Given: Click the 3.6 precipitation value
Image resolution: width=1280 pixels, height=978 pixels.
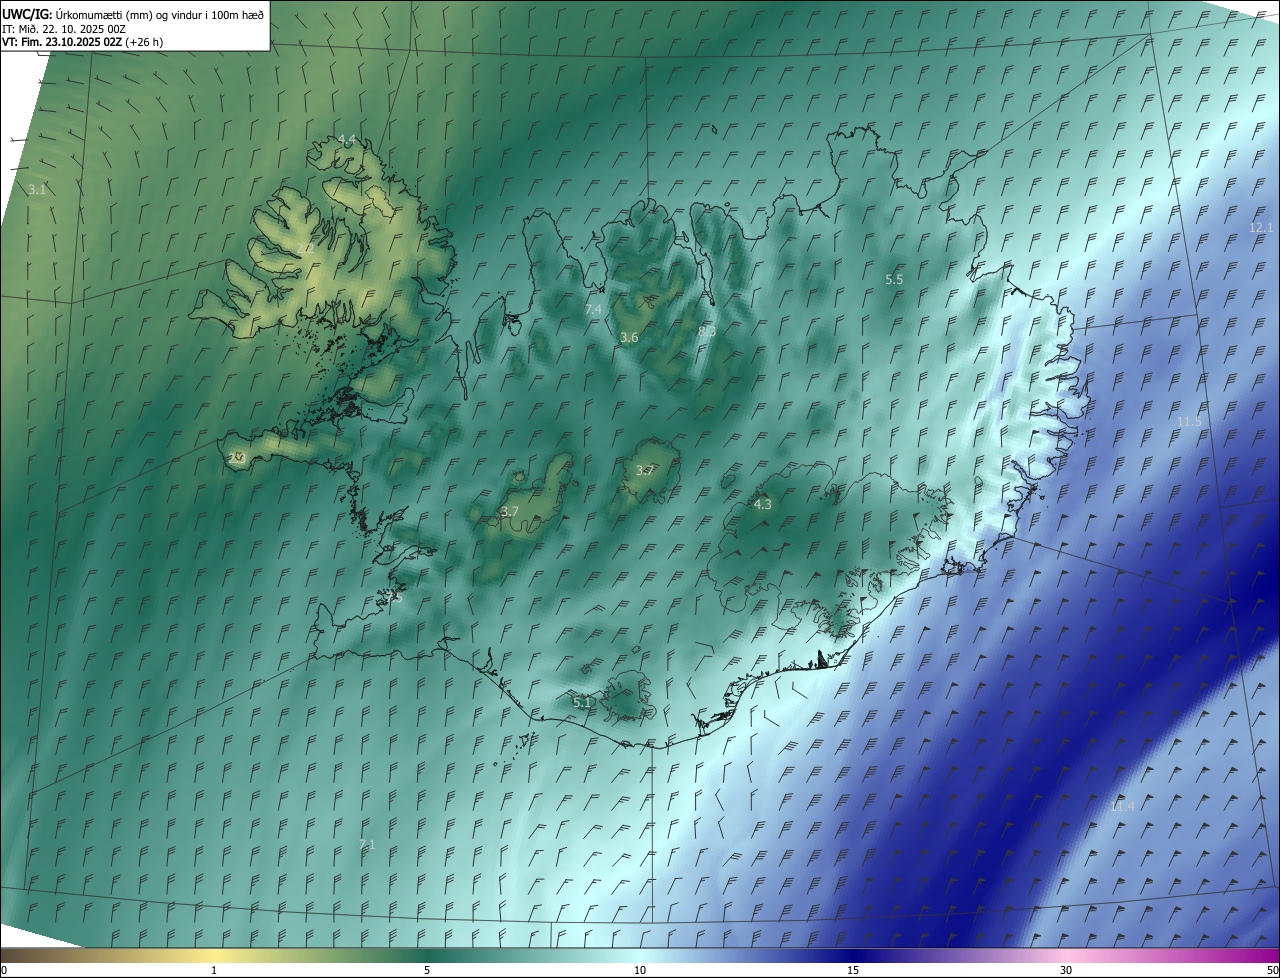Looking at the screenshot, I should click(629, 338).
